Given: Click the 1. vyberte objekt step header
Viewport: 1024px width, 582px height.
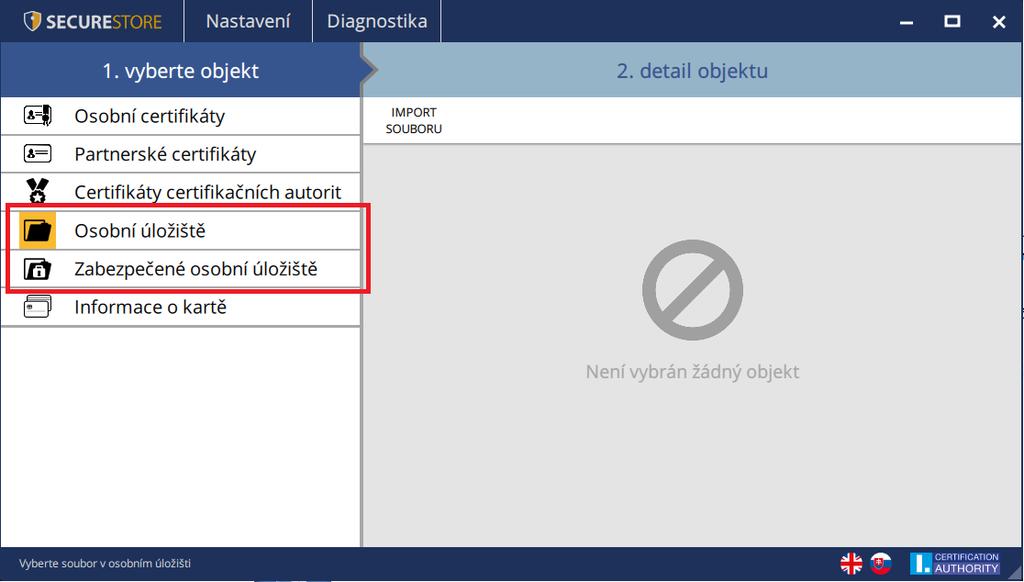Looking at the screenshot, I should click(180, 70).
